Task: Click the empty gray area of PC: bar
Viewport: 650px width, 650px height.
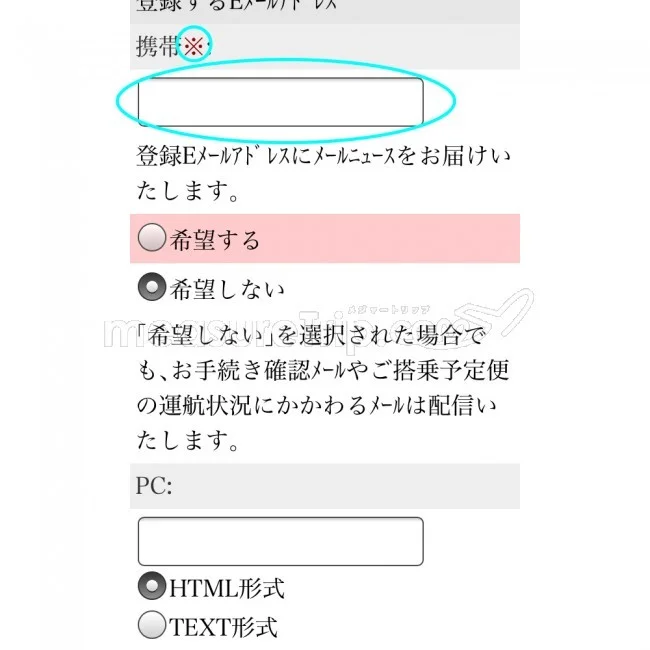Action: pyautogui.click(x=350, y=486)
